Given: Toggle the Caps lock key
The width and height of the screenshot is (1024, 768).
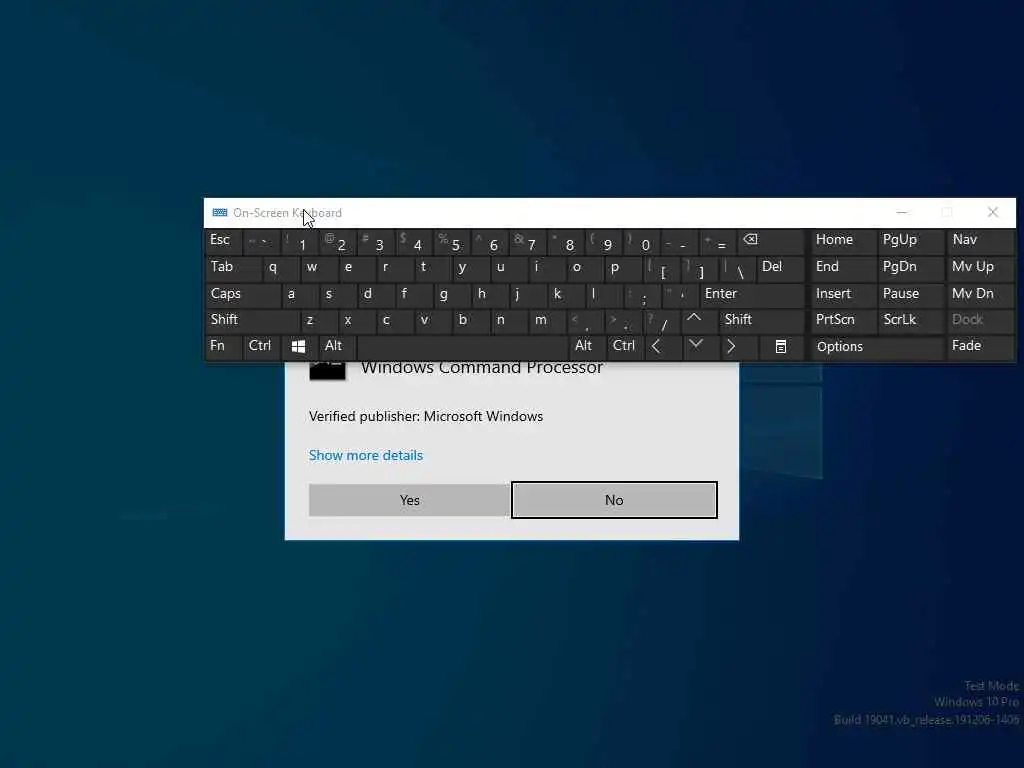Looking at the screenshot, I should (243, 295).
